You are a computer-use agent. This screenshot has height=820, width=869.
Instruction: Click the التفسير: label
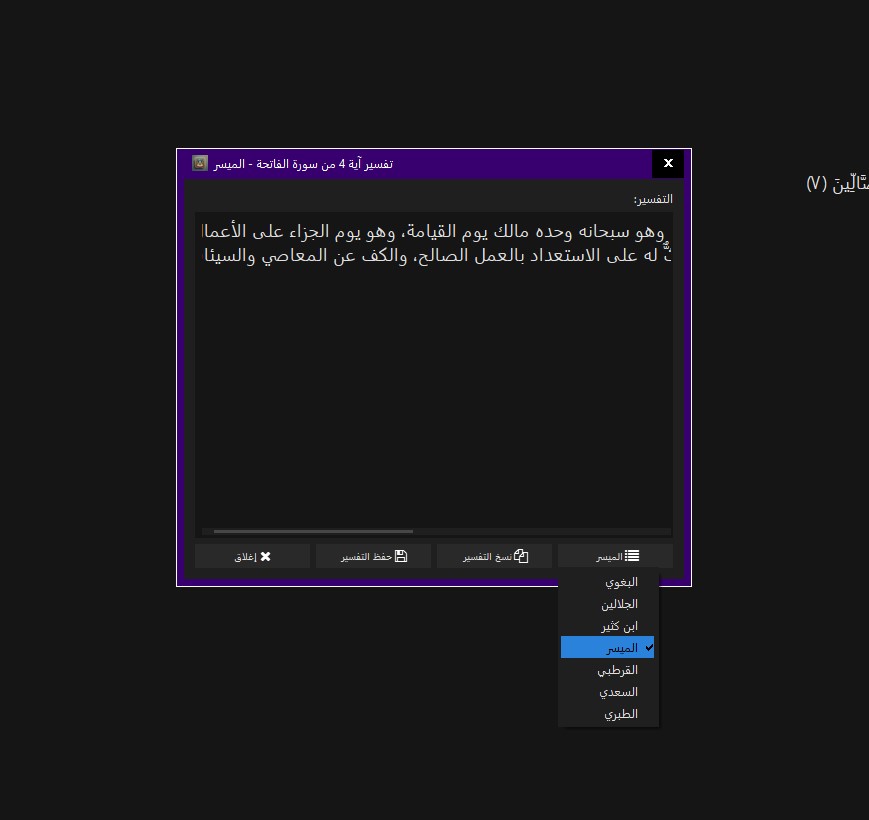click(653, 199)
